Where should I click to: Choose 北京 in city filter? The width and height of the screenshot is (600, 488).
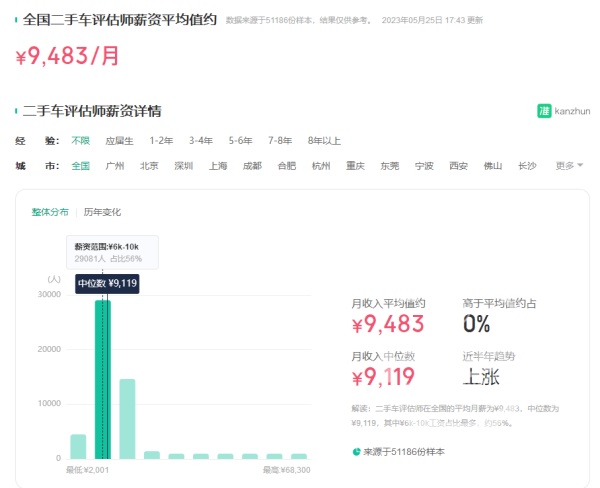coord(149,166)
